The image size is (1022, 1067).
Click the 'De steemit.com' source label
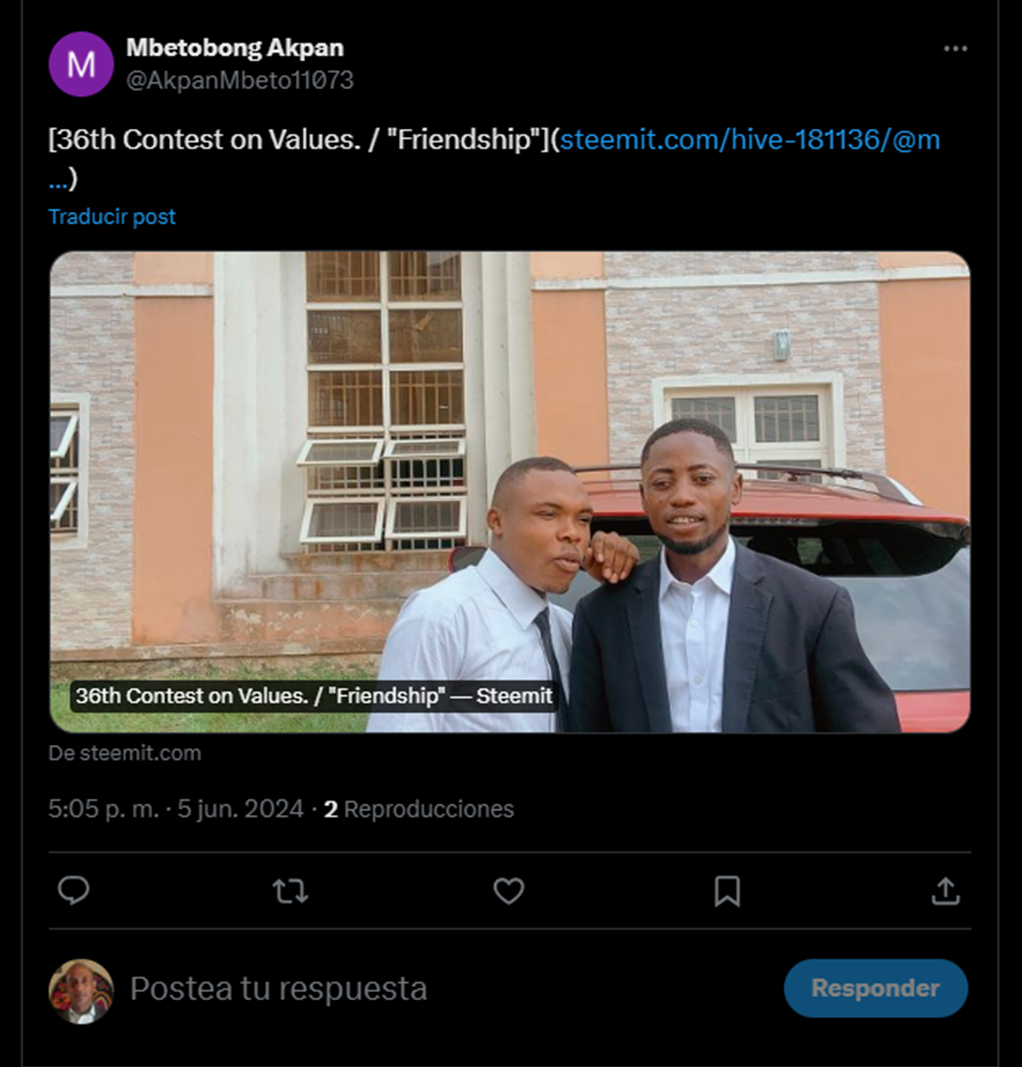click(125, 753)
